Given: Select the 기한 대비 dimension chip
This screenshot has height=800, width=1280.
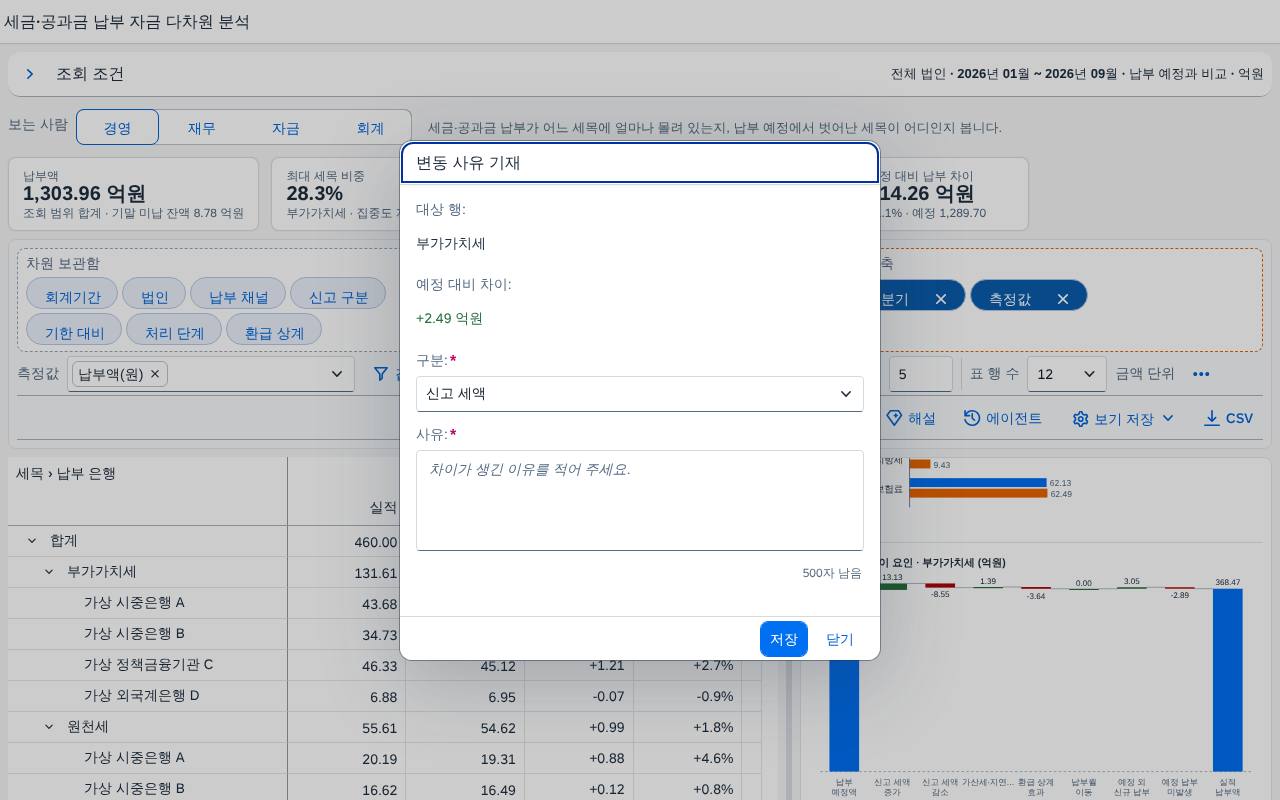Looking at the screenshot, I should point(74,329).
